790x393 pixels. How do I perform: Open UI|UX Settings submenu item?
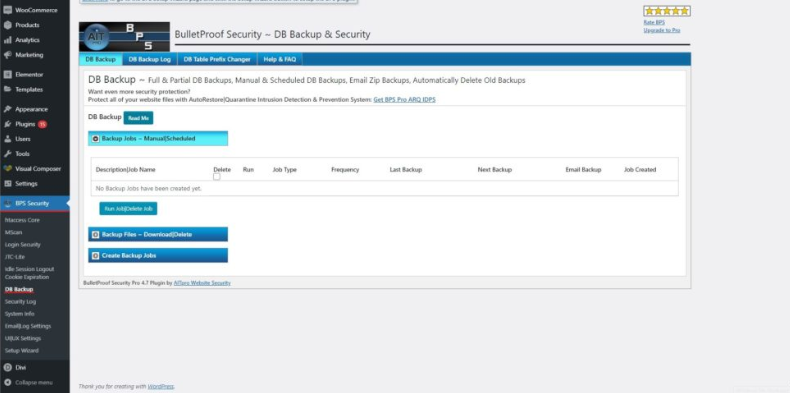[x=23, y=338]
